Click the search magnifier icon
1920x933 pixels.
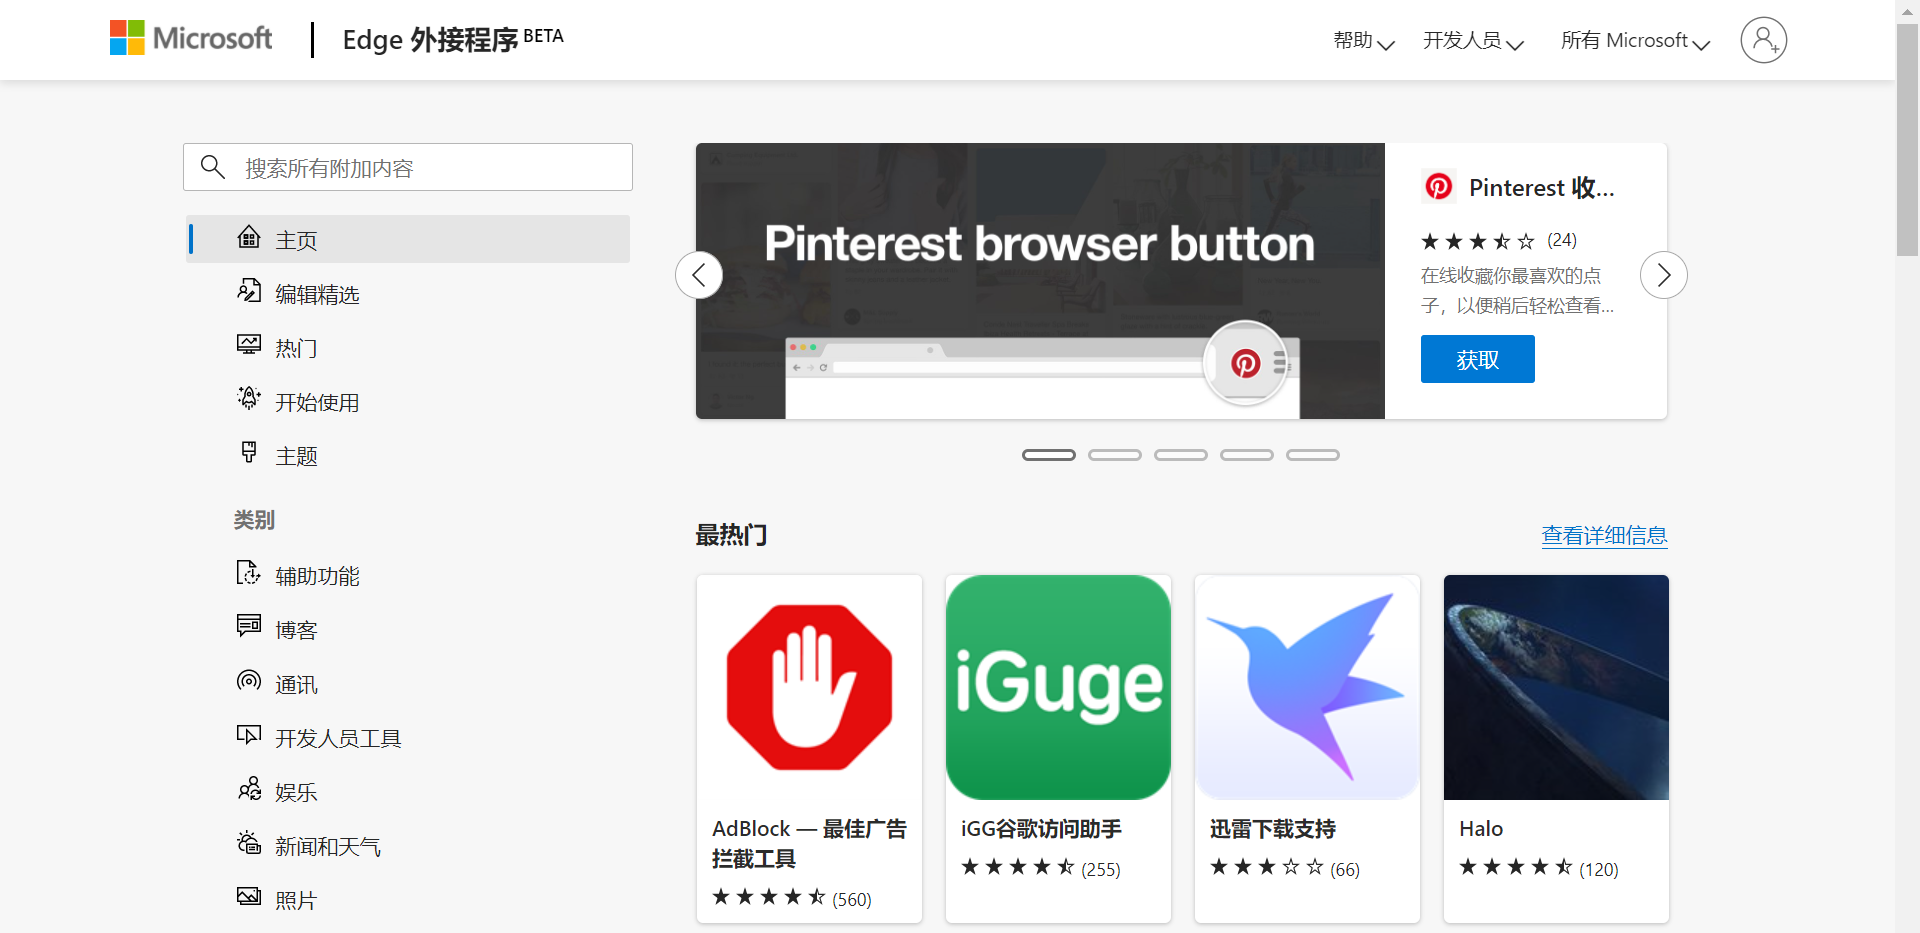pyautogui.click(x=212, y=166)
